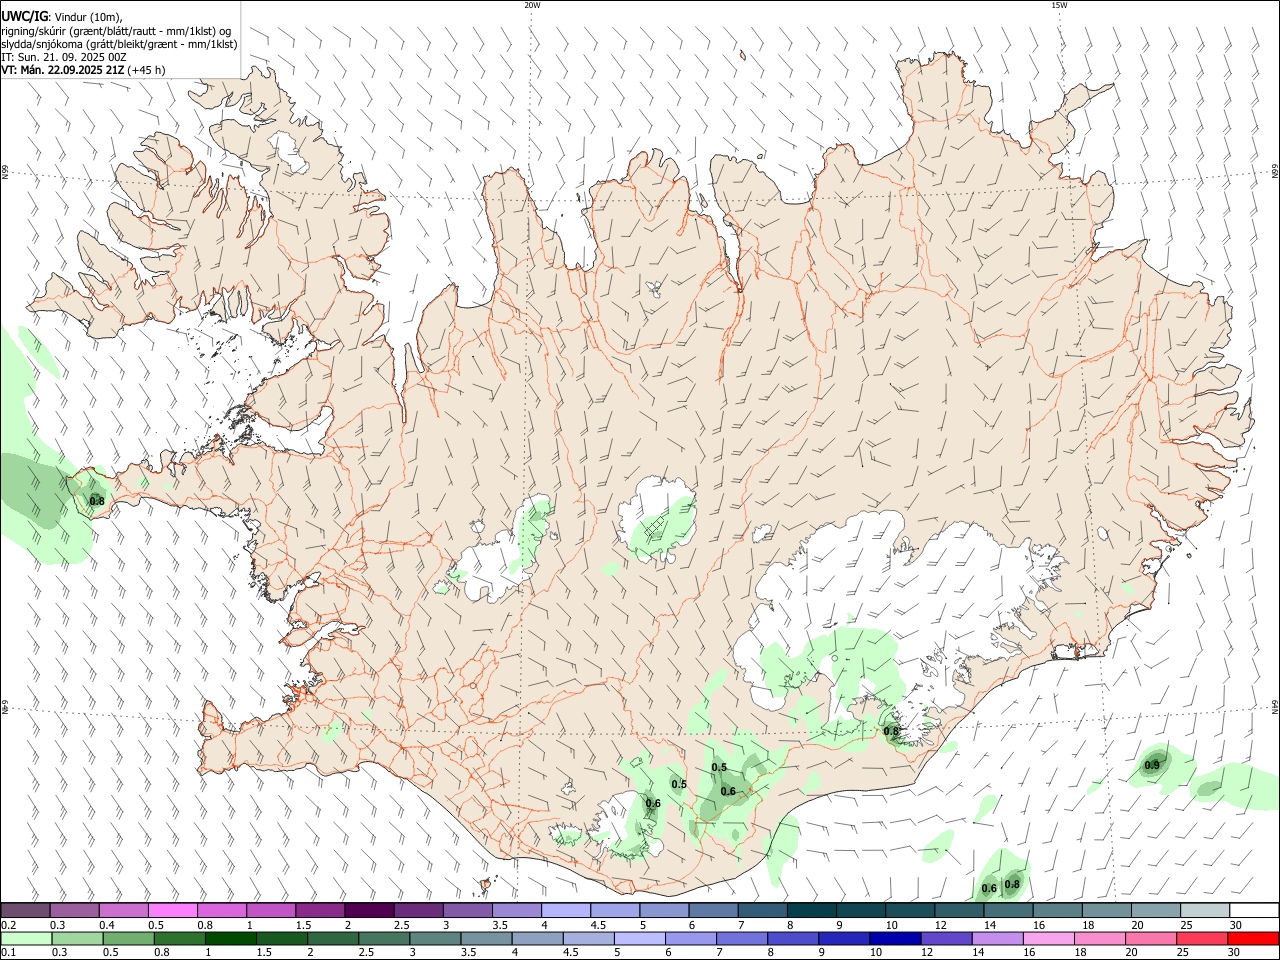Click the 0.5 value directly above 0.6
Viewport: 1280px width, 960px height.
pos(719,767)
